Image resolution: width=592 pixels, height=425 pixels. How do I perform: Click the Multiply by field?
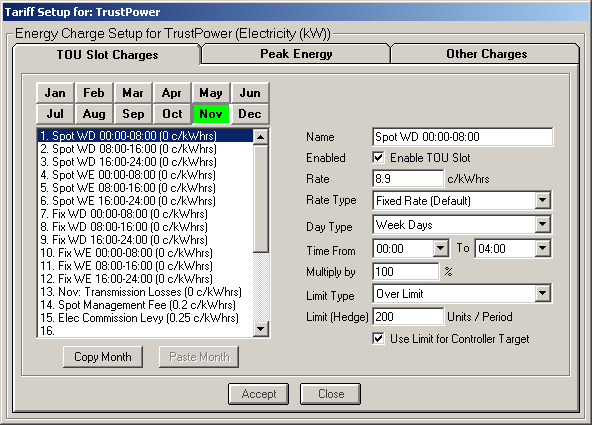[x=405, y=271]
